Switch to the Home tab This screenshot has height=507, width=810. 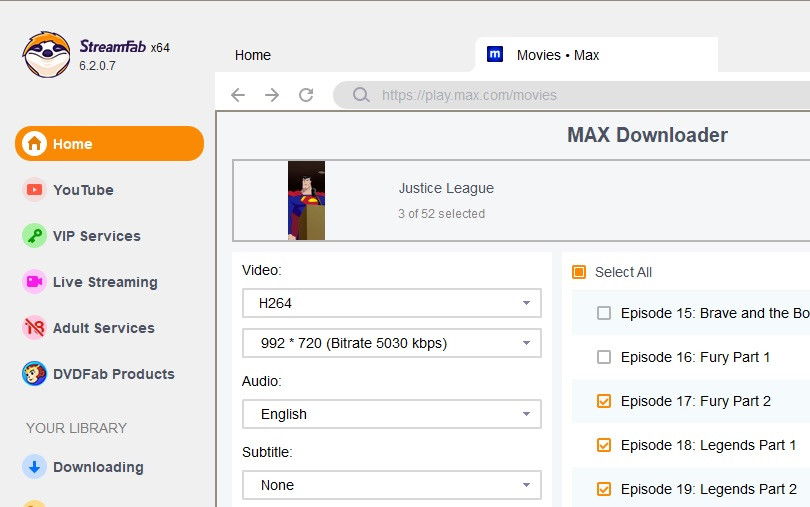click(253, 55)
